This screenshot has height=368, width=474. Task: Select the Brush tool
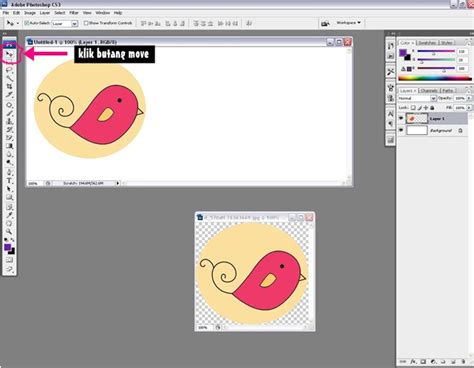pos(10,113)
